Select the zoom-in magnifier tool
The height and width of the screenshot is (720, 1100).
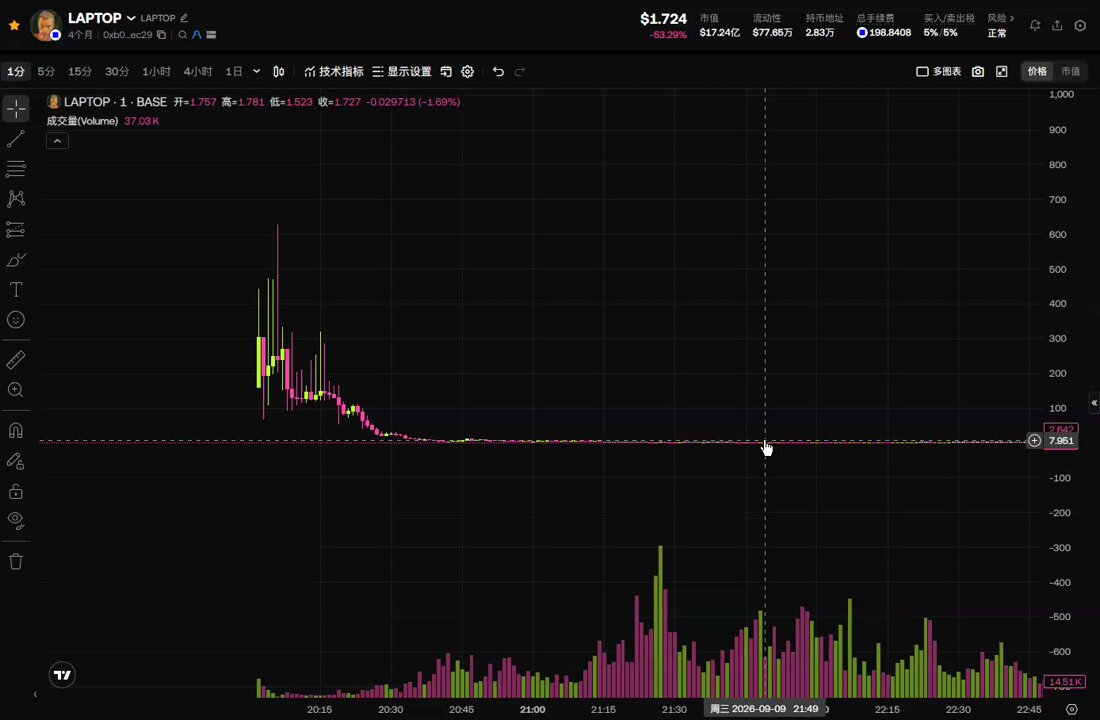point(15,390)
